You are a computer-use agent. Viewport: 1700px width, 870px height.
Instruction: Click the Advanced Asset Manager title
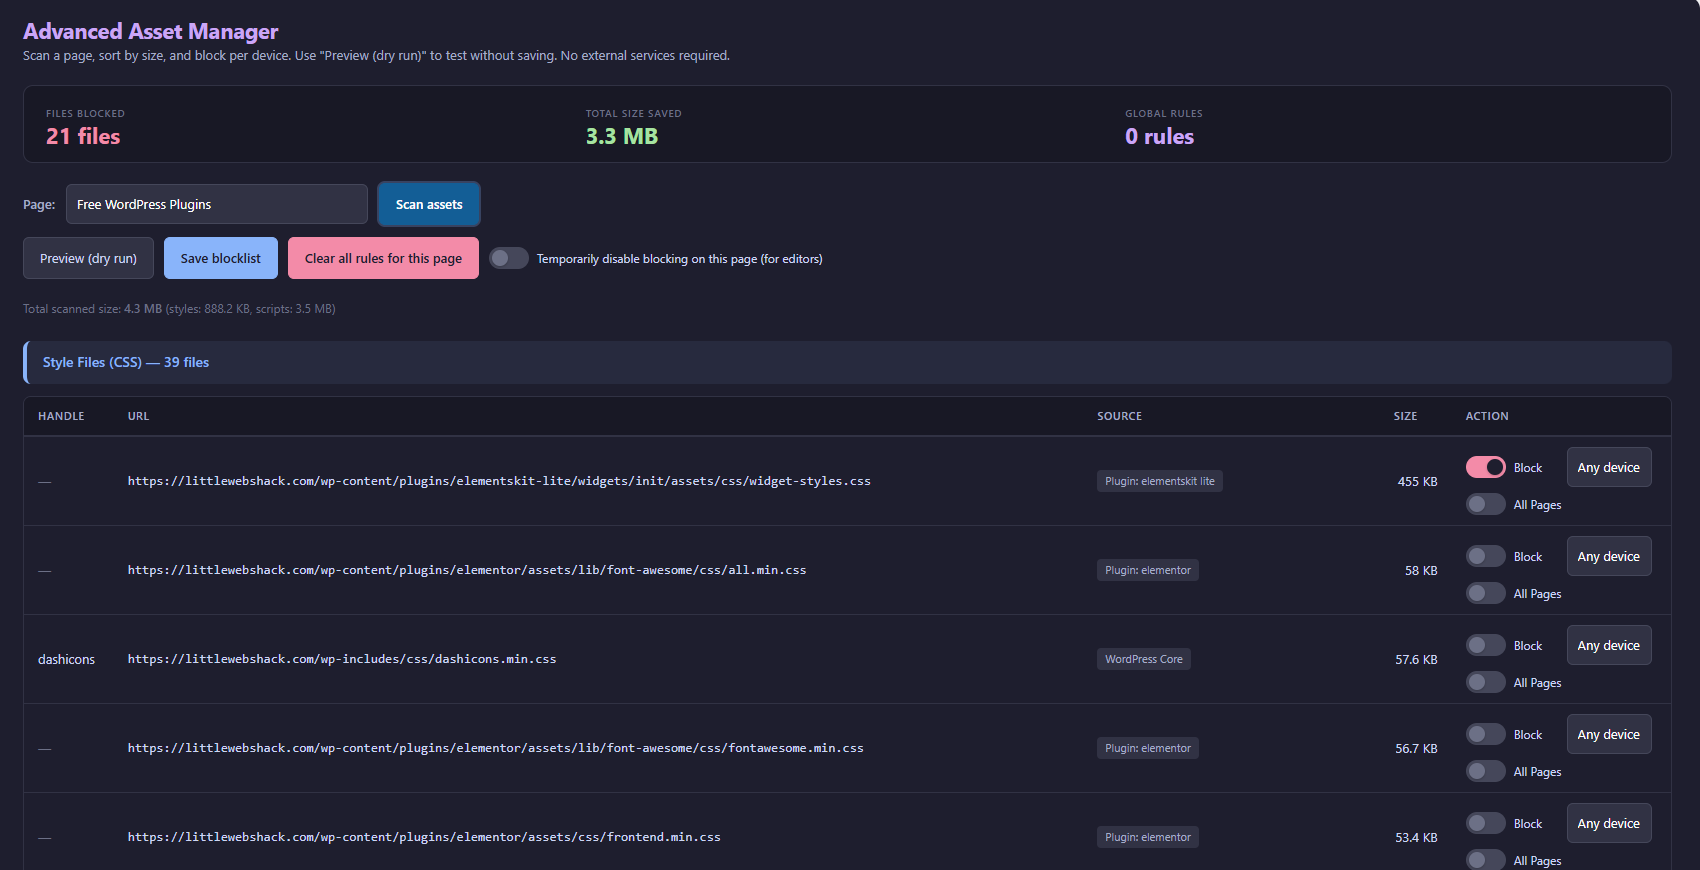(151, 32)
